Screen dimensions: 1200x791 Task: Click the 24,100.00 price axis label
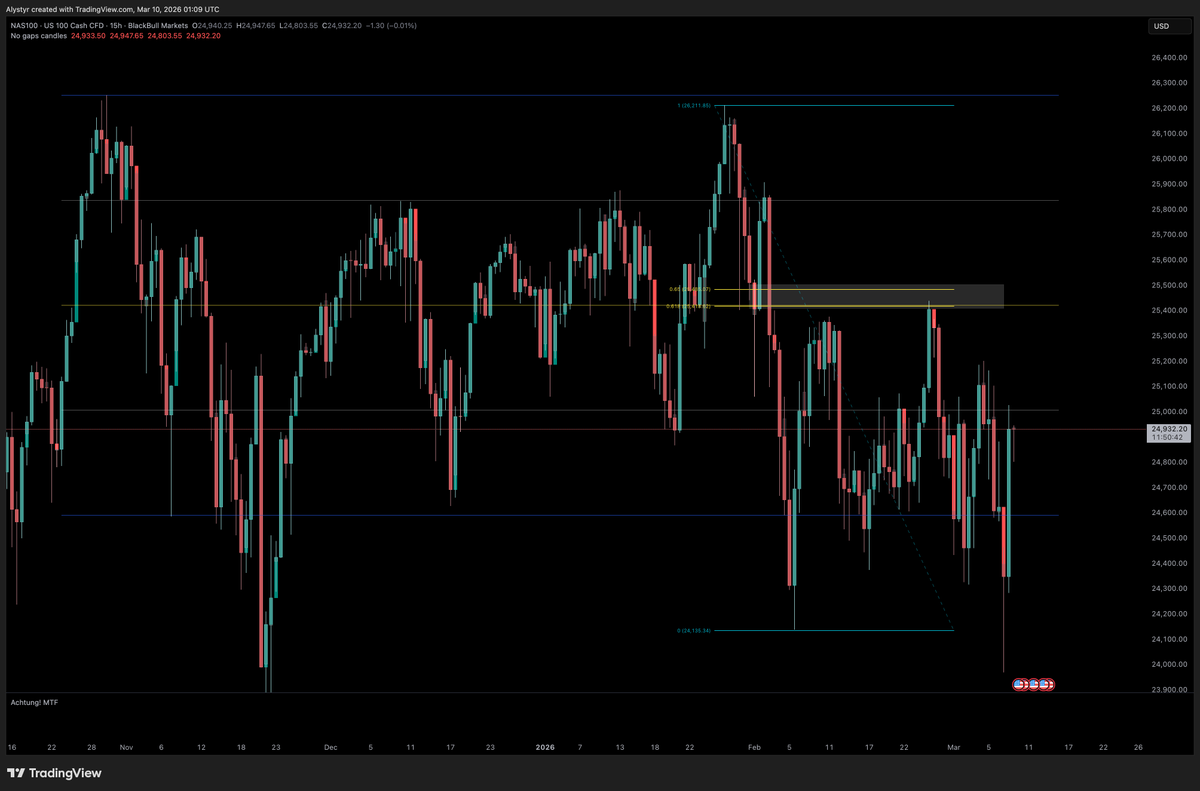[1169, 639]
